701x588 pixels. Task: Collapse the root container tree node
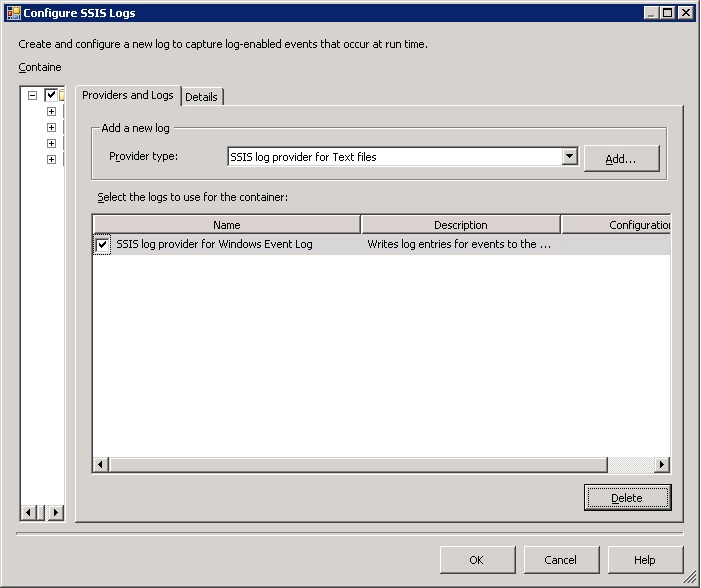(x=32, y=95)
